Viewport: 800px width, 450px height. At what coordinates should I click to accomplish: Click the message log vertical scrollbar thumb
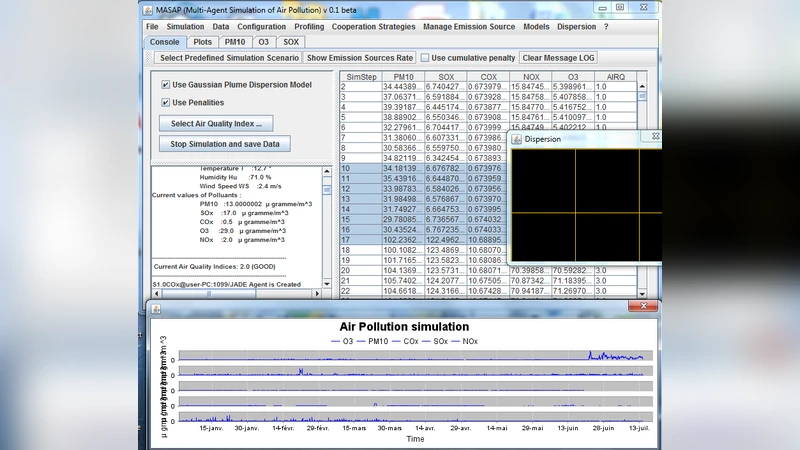(327, 187)
